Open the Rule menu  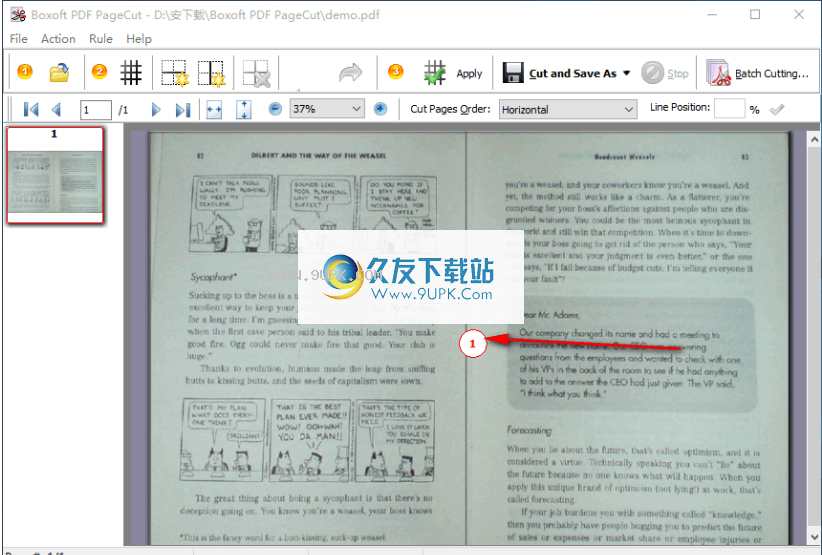coord(101,39)
